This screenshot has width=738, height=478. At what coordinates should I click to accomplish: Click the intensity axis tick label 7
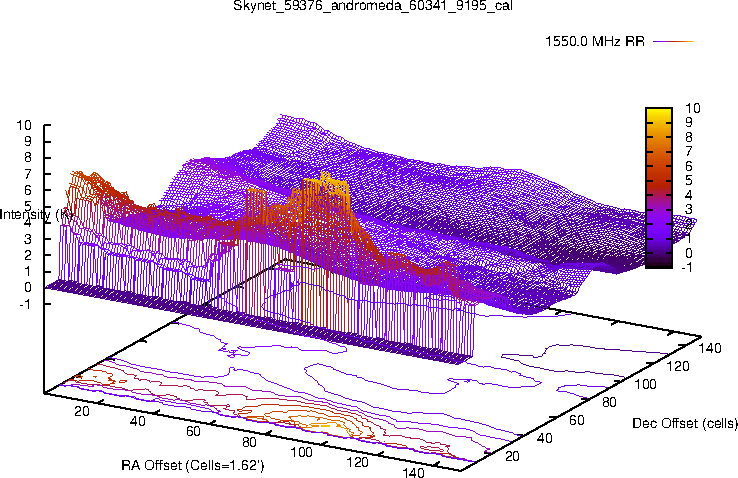(28, 174)
